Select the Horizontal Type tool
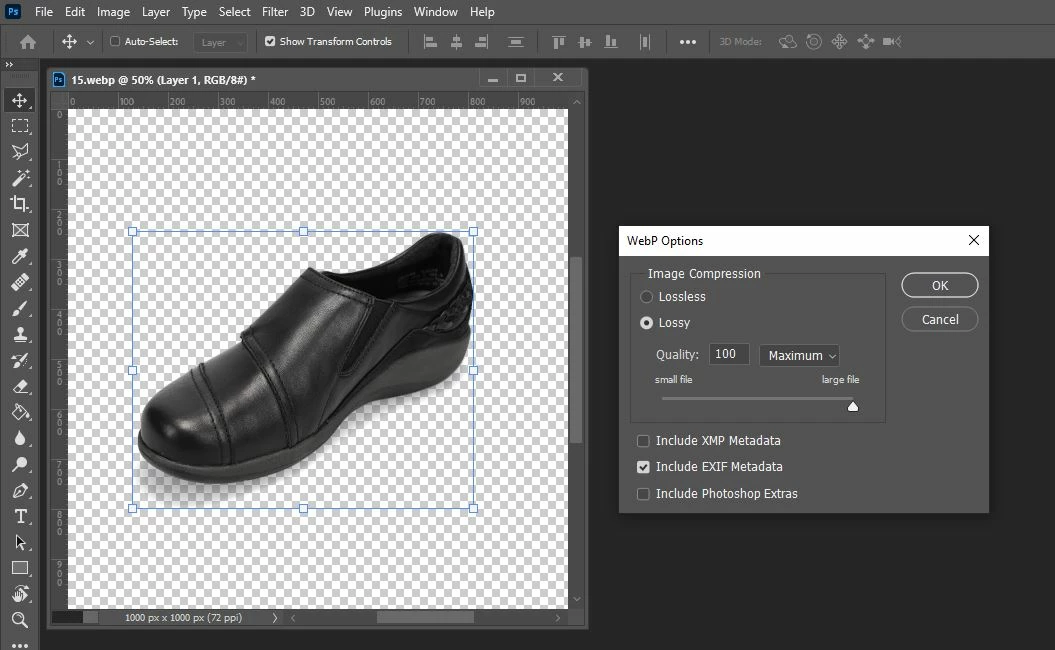 coord(19,516)
